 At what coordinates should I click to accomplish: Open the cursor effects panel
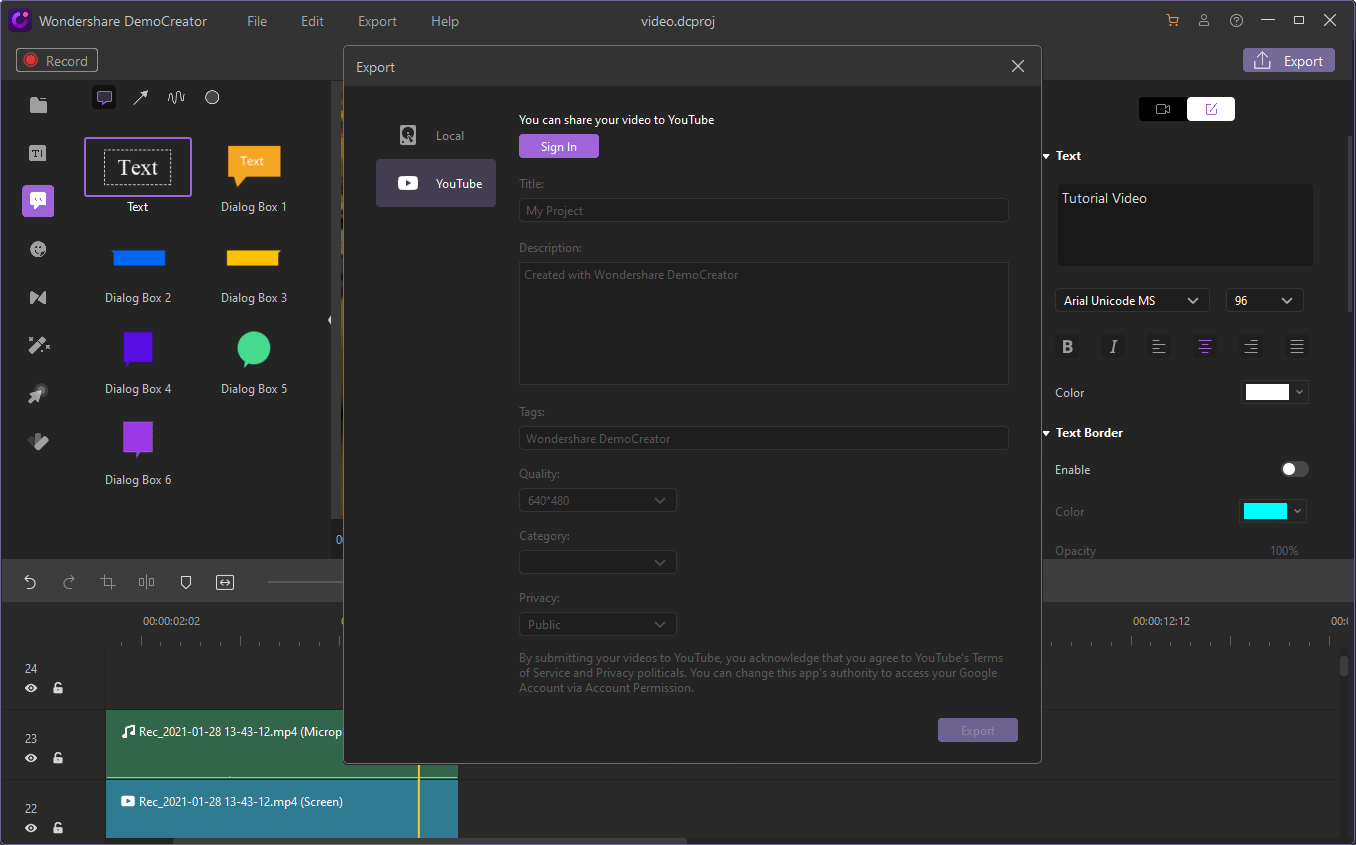coord(38,394)
